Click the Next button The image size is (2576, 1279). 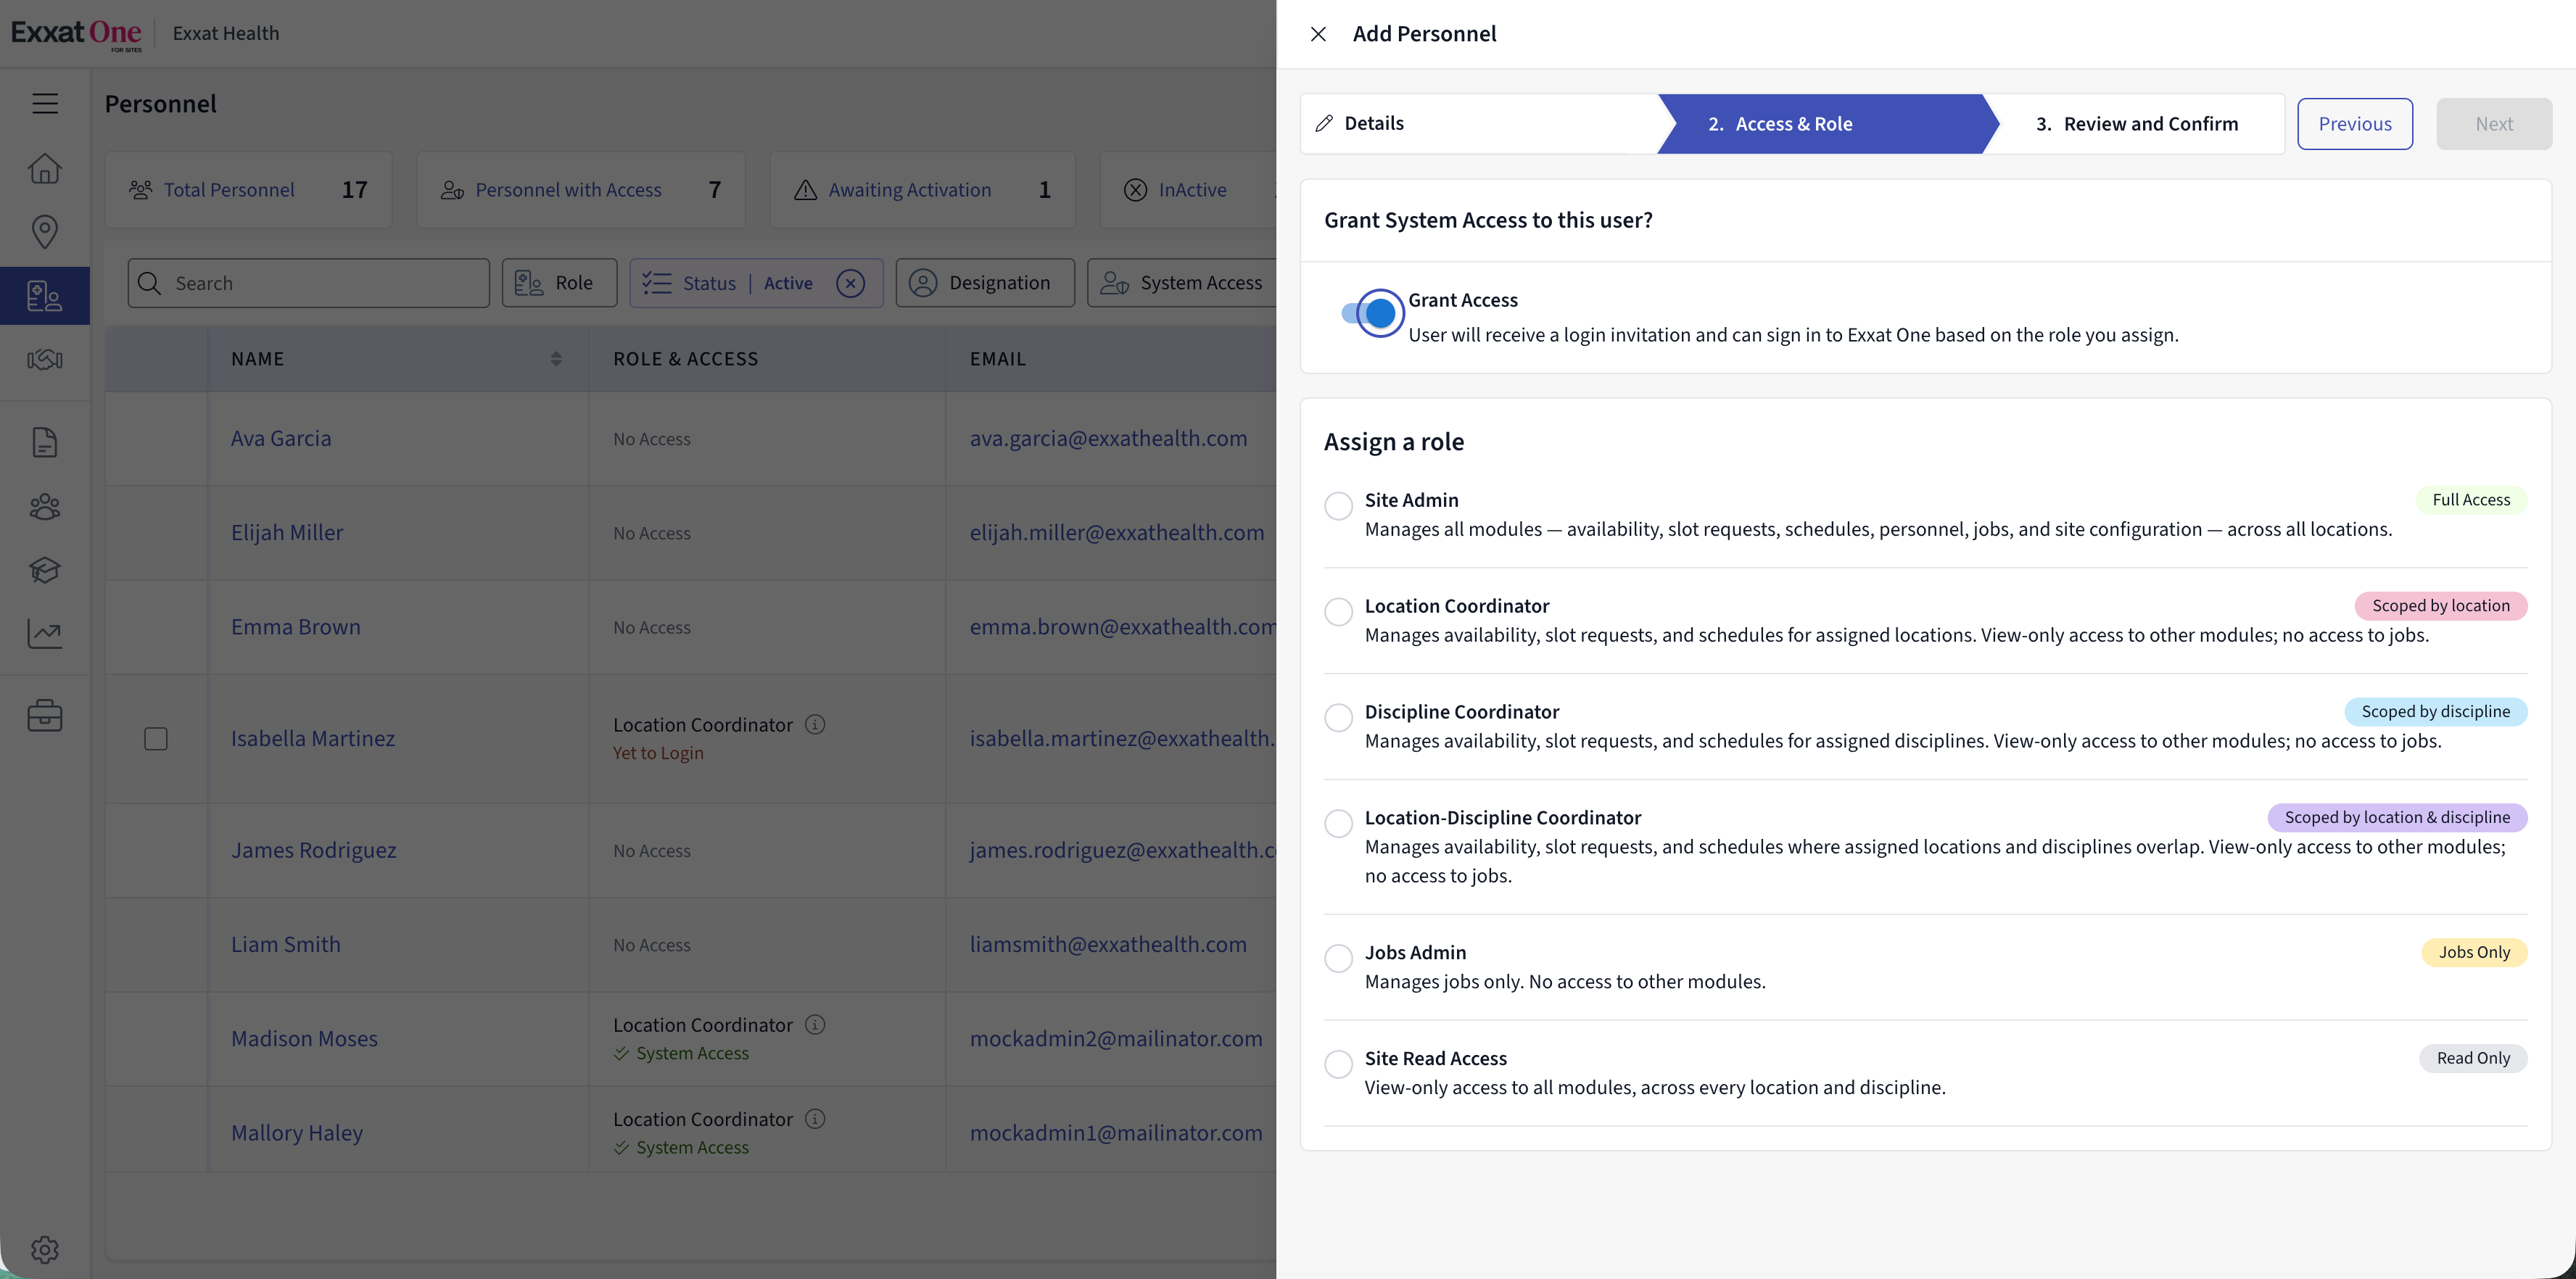click(2494, 124)
